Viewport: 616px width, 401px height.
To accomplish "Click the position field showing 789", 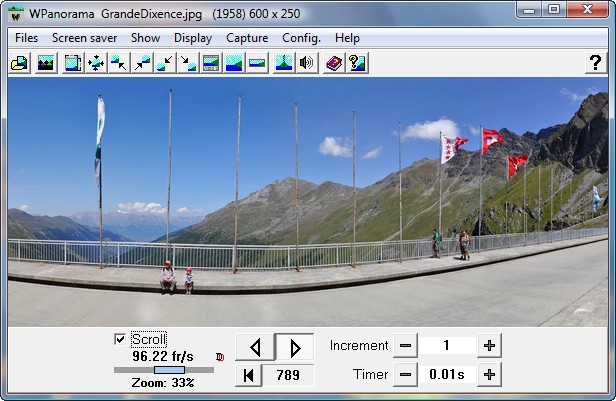I will (288, 375).
